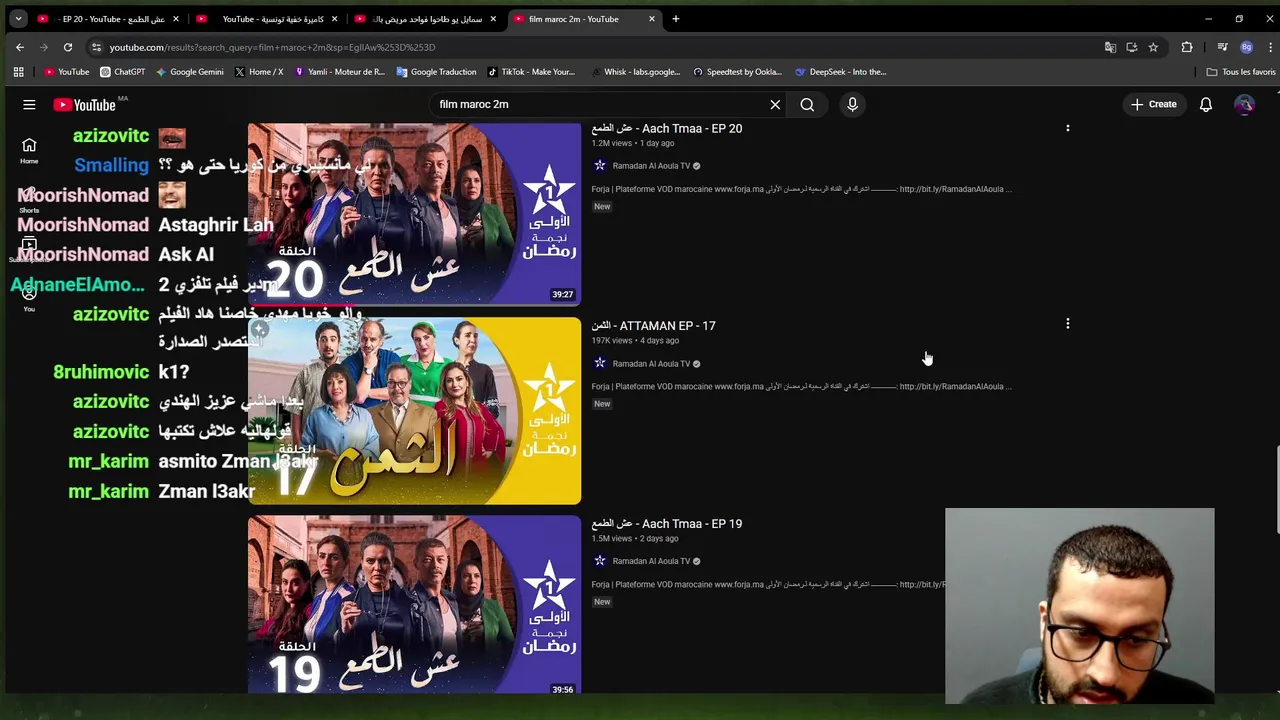This screenshot has width=1280, height=720.
Task: Open the TikTok - Make Your... bookmark
Action: [x=530, y=72]
